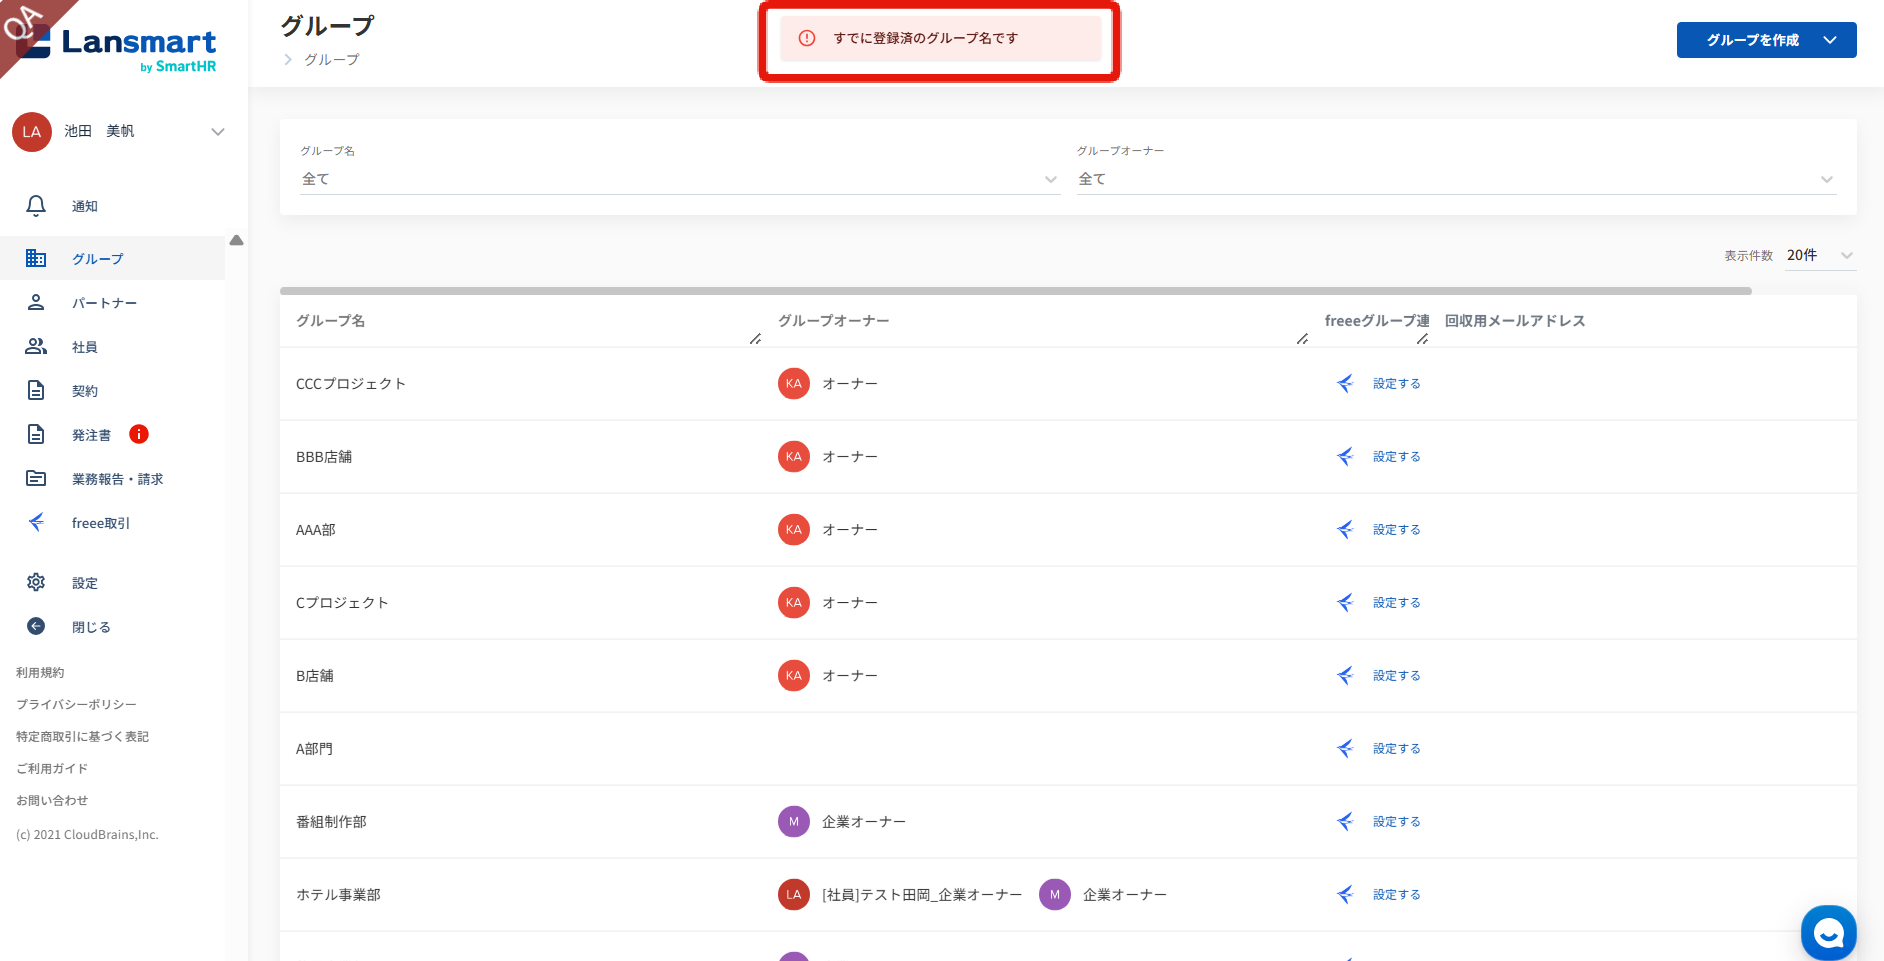The height and width of the screenshot is (961, 1884).
Task: Click 設定する link for AAA部
Action: [1396, 530]
